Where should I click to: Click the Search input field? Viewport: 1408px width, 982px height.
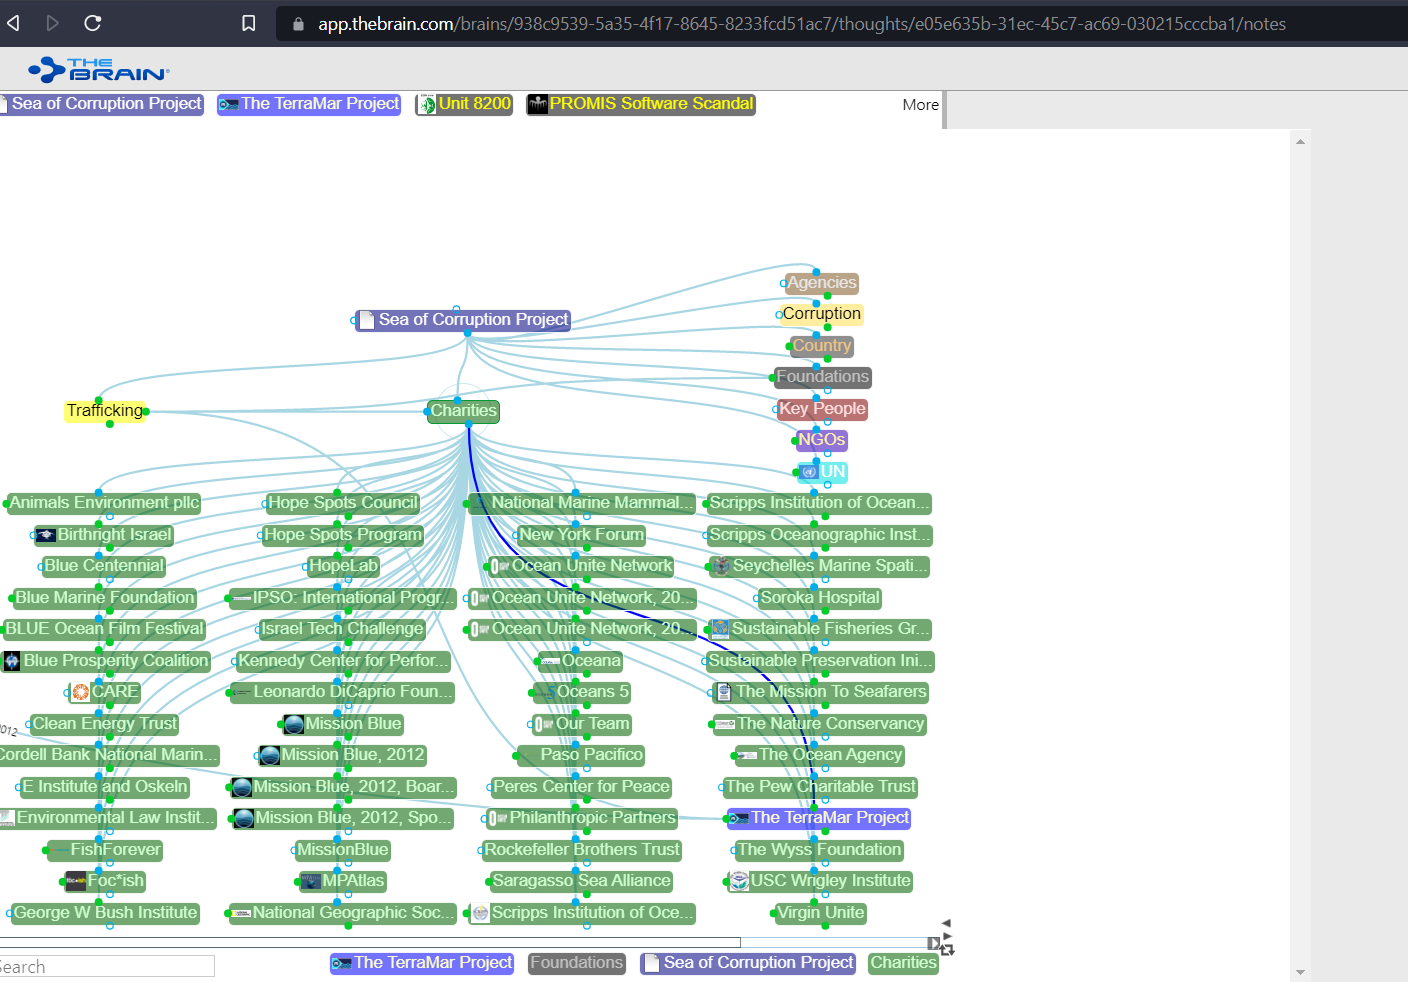pos(107,967)
